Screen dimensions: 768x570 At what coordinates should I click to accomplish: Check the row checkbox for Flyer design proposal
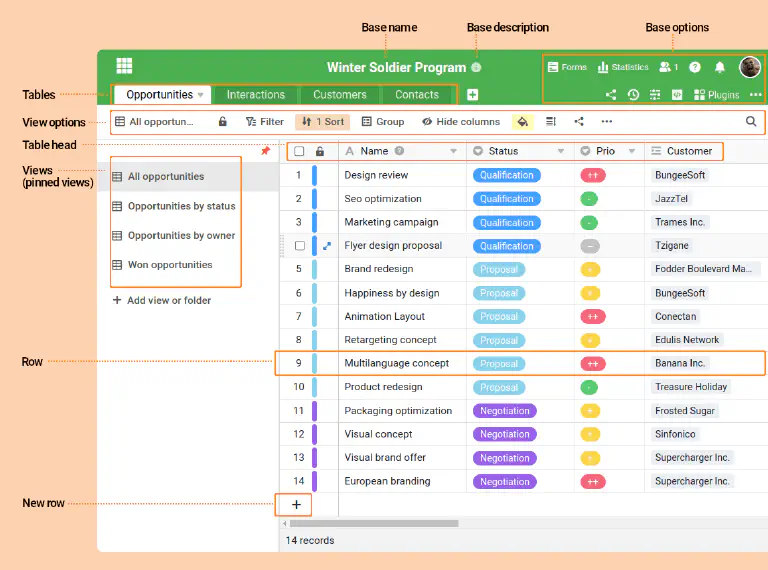[299, 246]
